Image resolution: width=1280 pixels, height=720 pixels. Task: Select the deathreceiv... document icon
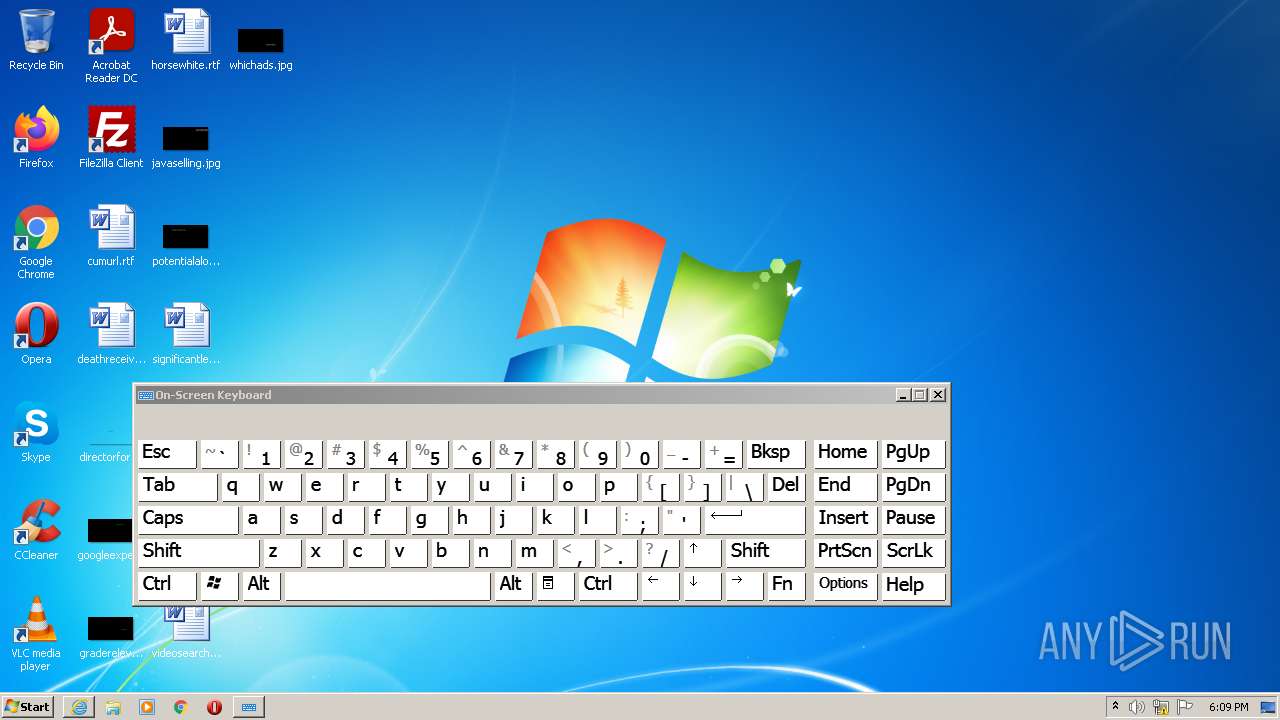111,334
